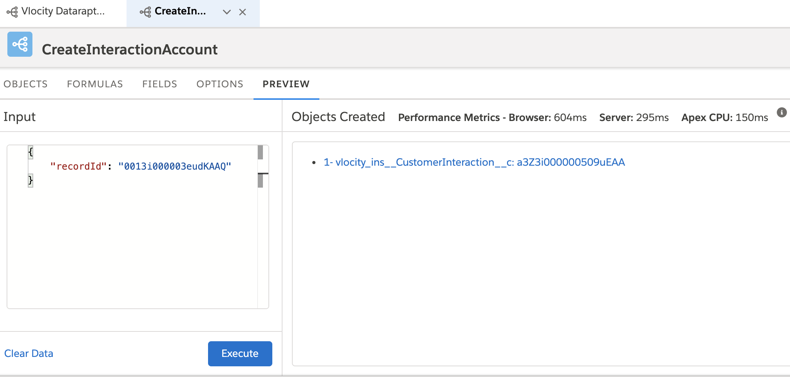Click the performance metrics info icon
Image resolution: width=790 pixels, height=387 pixels.
click(x=781, y=112)
